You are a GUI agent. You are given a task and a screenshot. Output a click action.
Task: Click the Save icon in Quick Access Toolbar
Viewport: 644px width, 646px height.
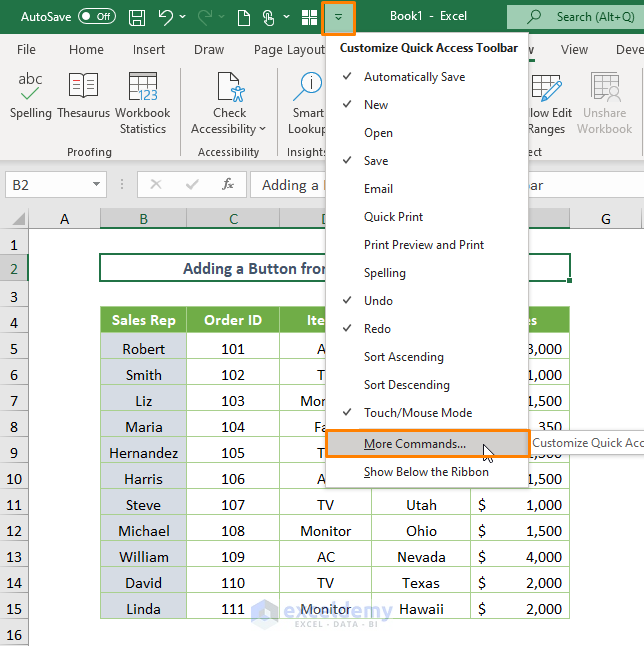point(137,17)
